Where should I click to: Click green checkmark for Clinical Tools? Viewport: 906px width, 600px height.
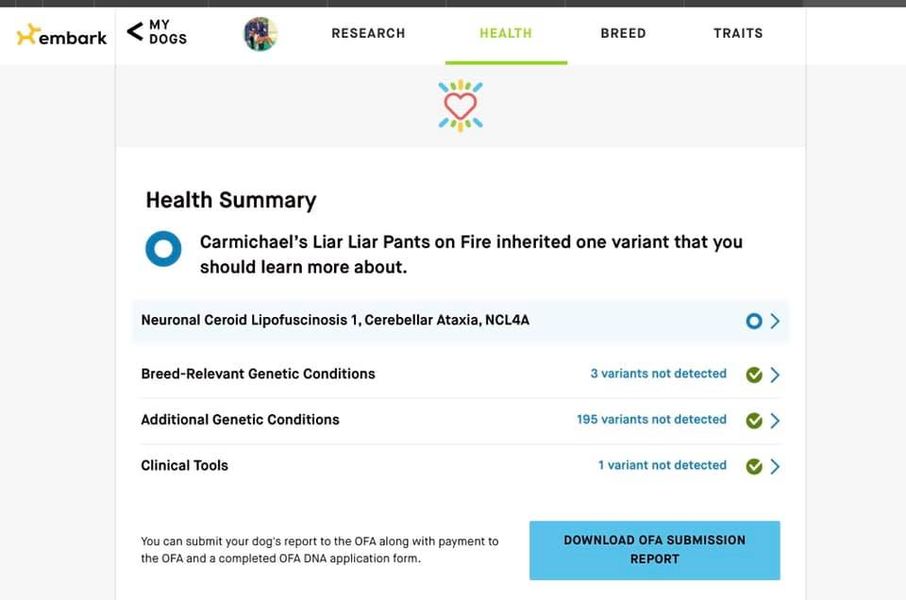pyautogui.click(x=753, y=466)
